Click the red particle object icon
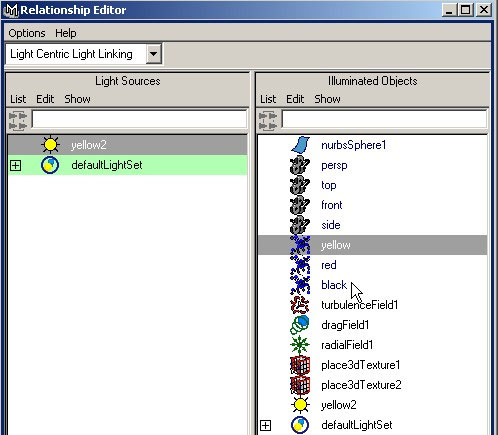The width and height of the screenshot is (498, 435). pos(300,265)
